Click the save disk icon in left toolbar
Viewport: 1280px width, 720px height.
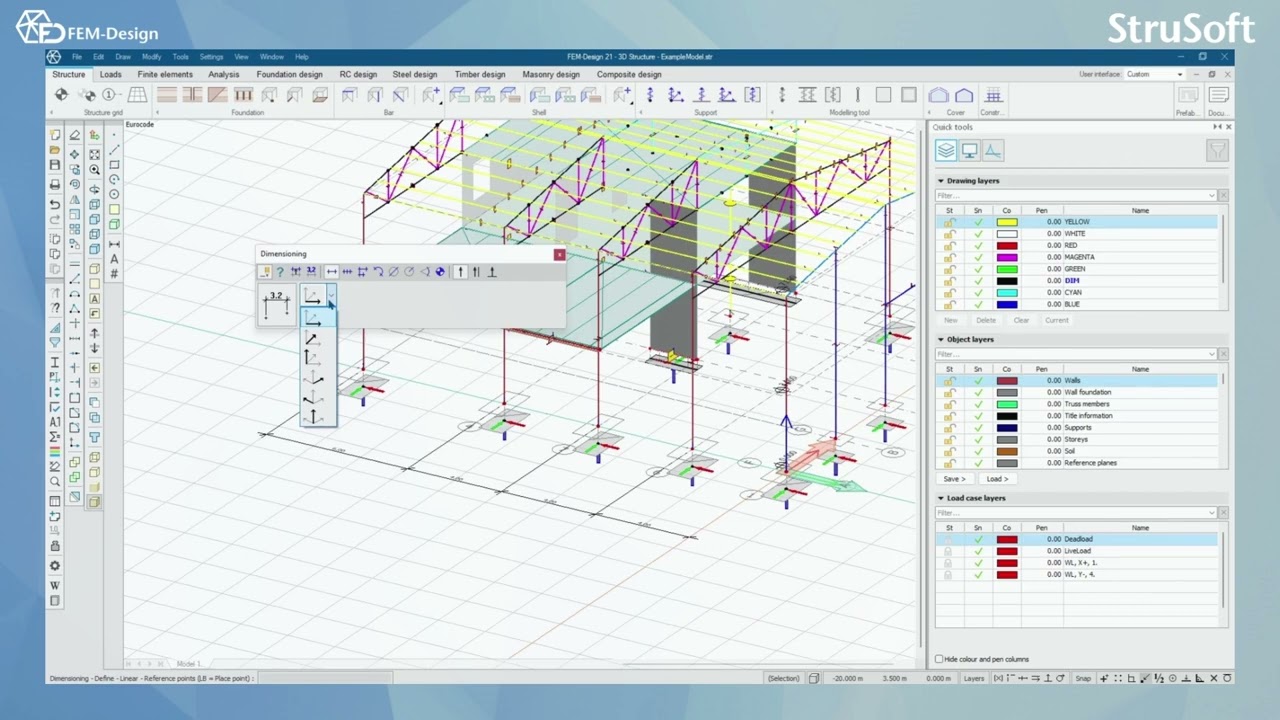point(55,165)
